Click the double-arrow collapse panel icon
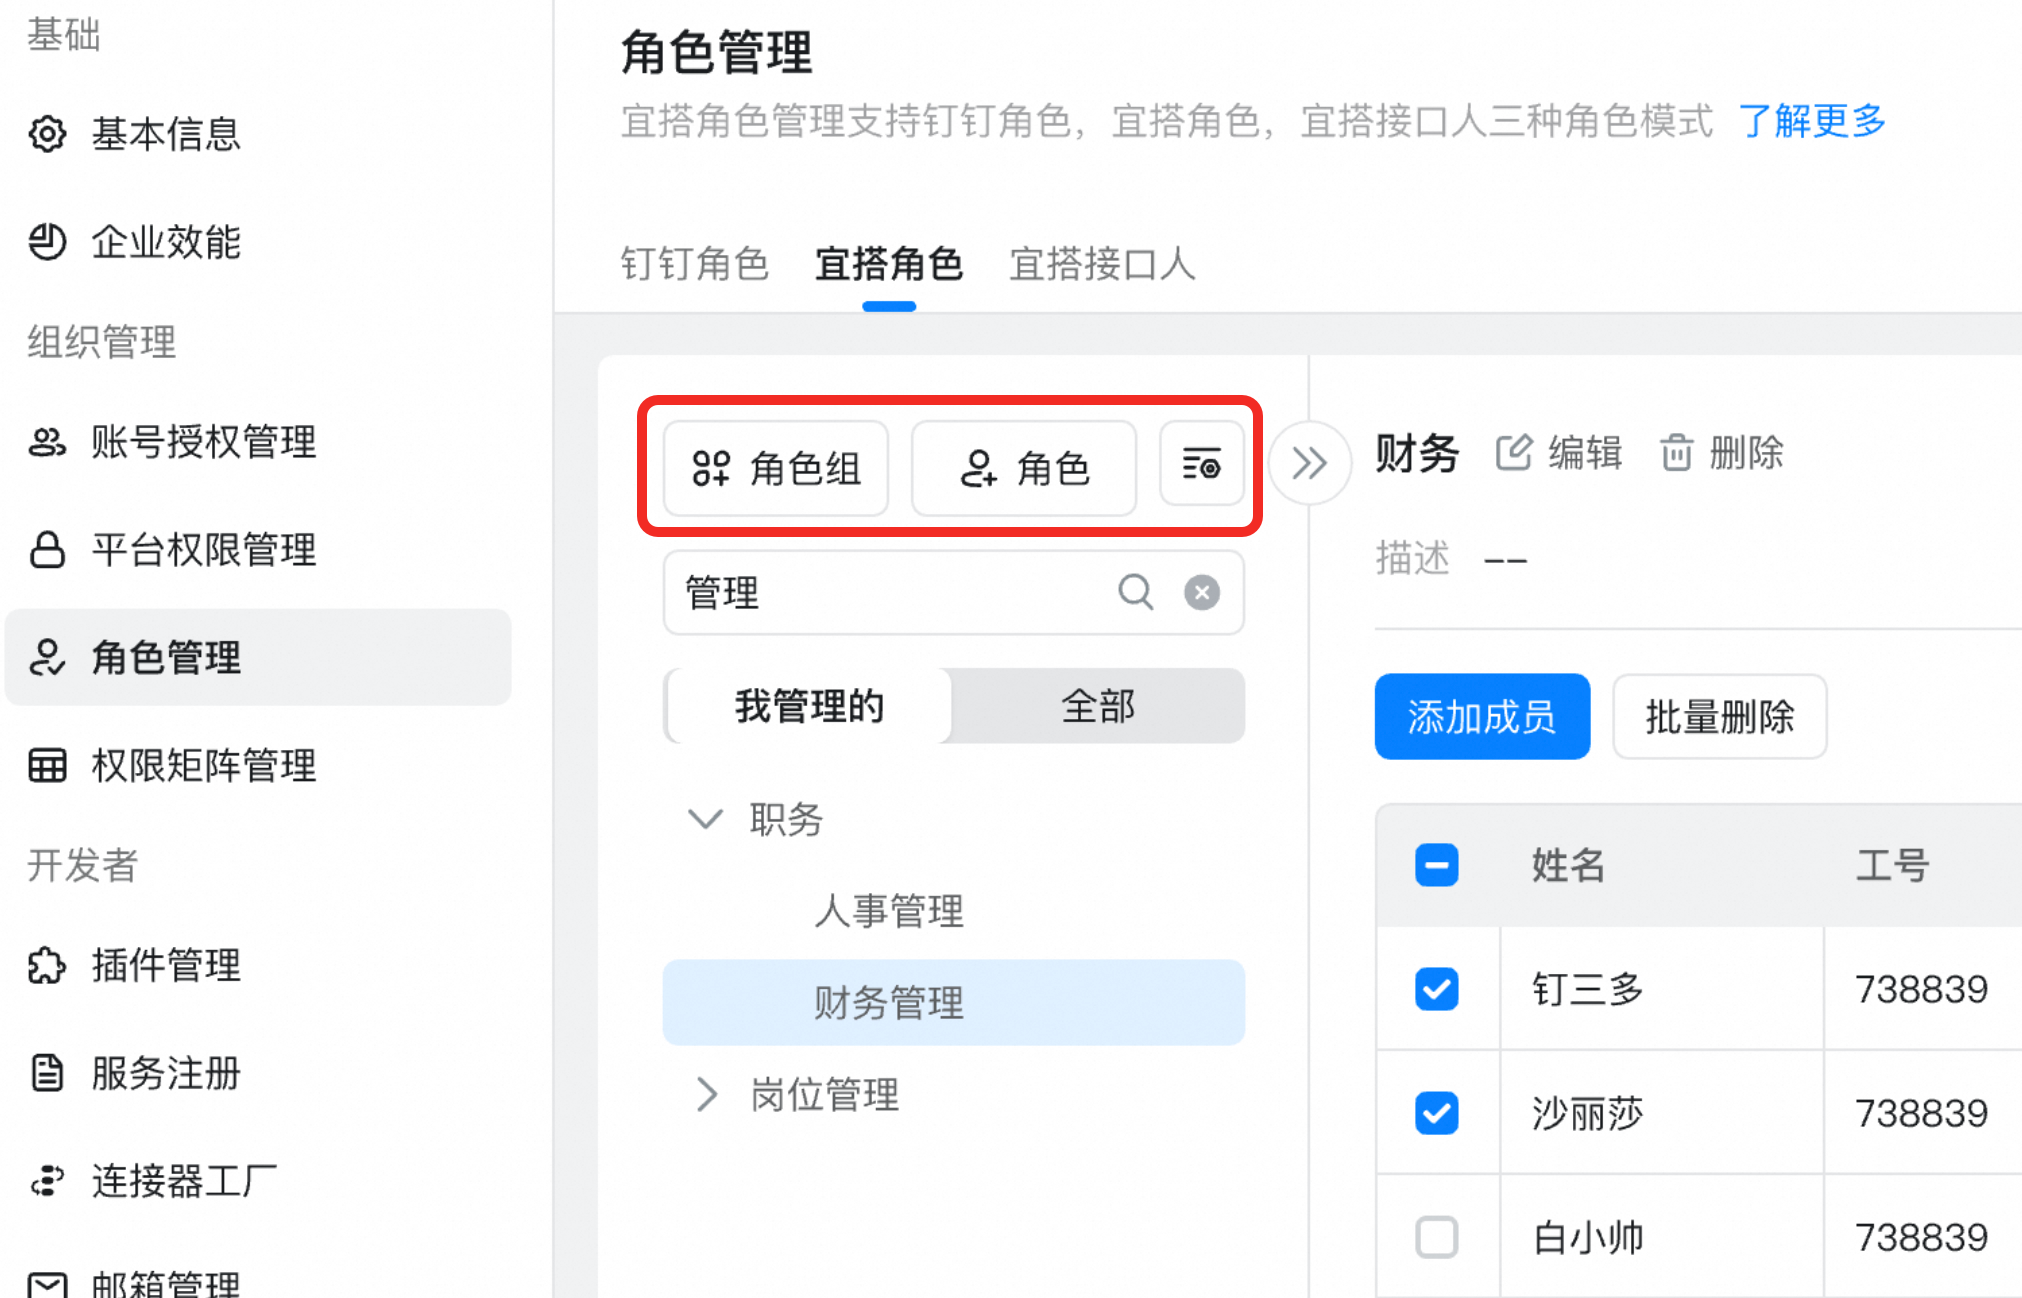Viewport: 2022px width, 1298px height. click(x=1309, y=463)
